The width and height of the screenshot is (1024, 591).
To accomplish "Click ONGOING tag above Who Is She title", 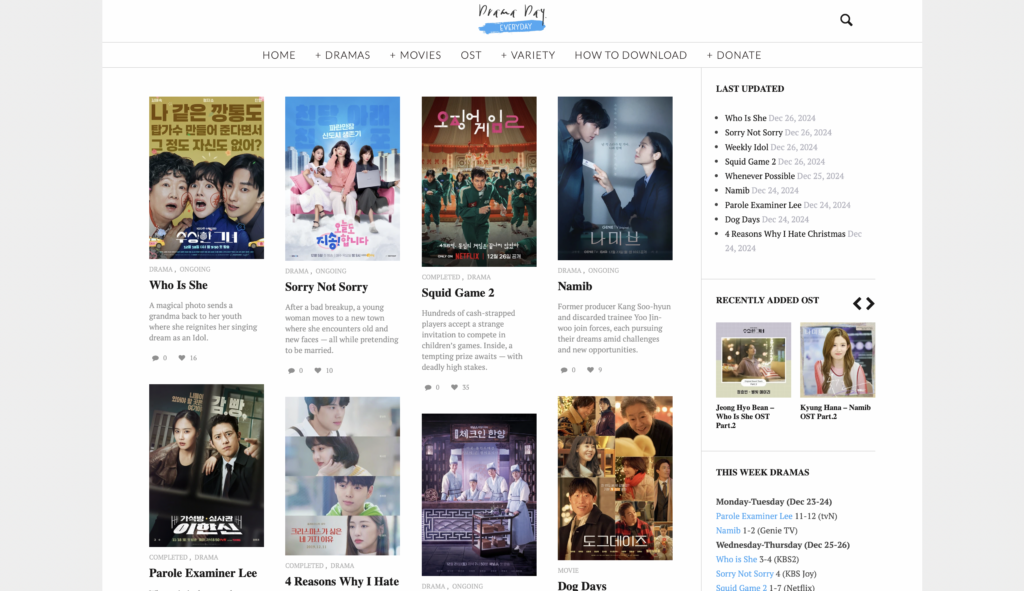I will pos(195,269).
